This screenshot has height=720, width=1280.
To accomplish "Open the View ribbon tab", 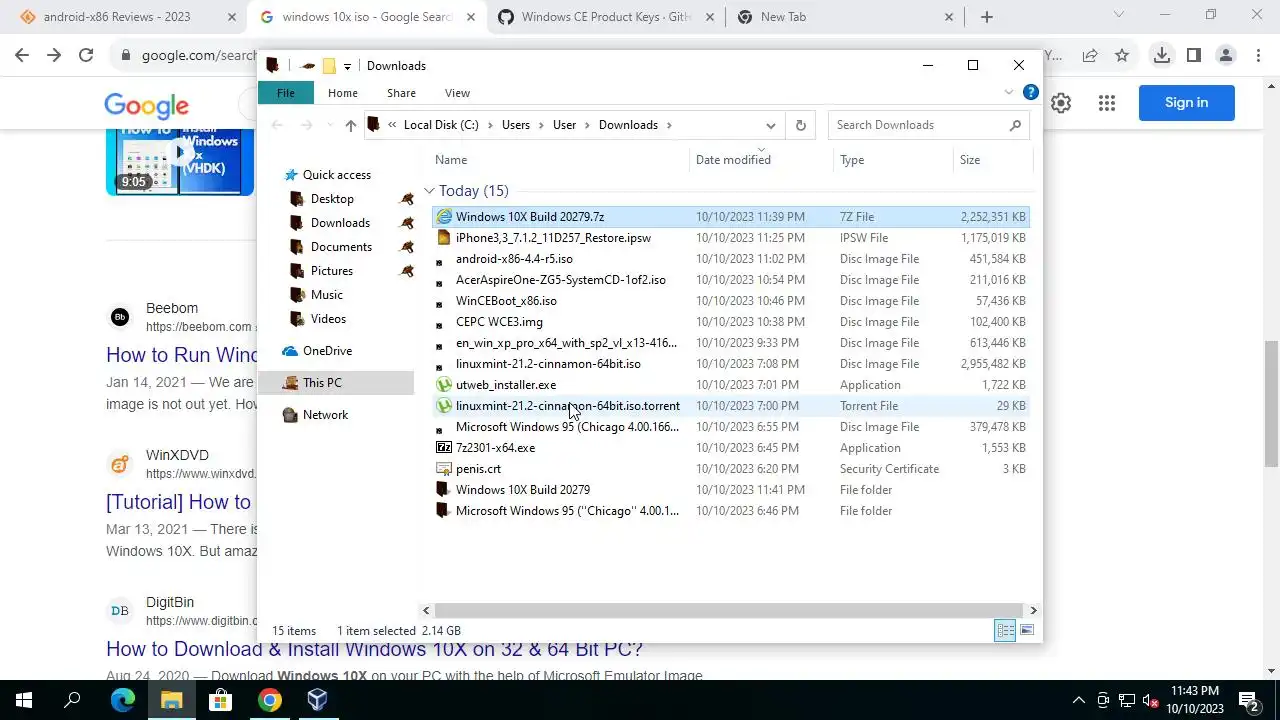I will (x=457, y=93).
